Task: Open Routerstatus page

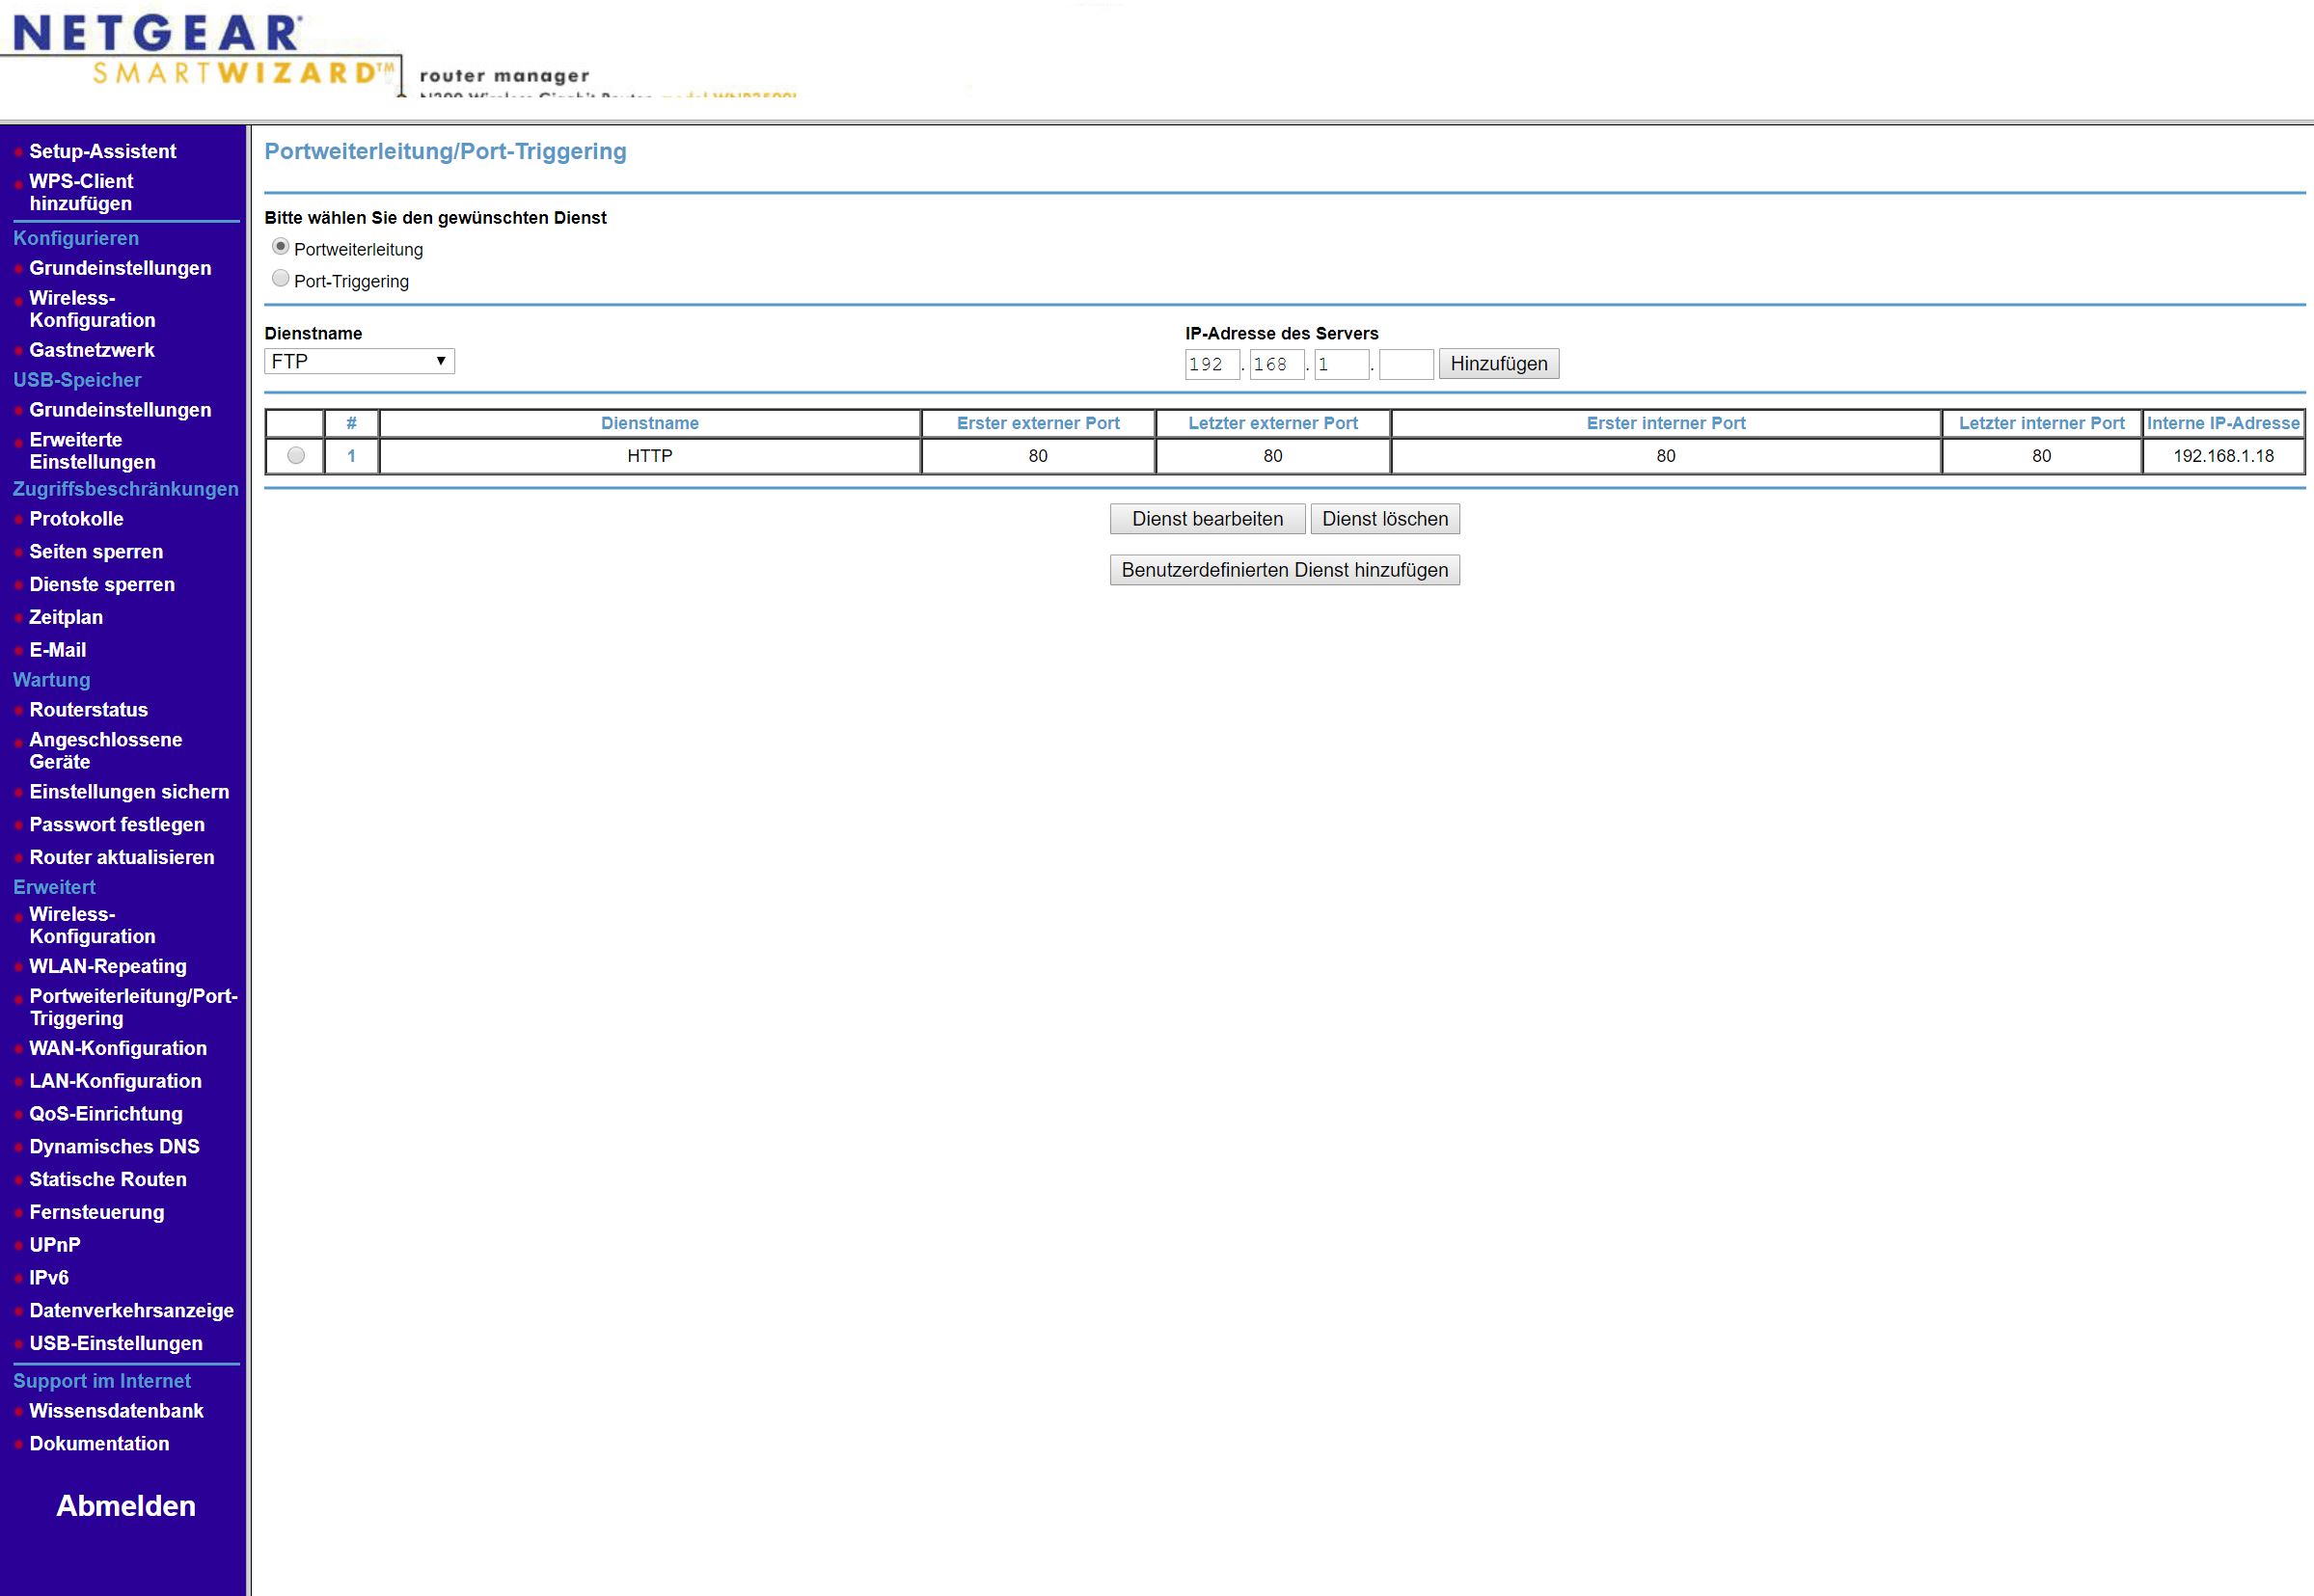Action: [x=88, y=710]
